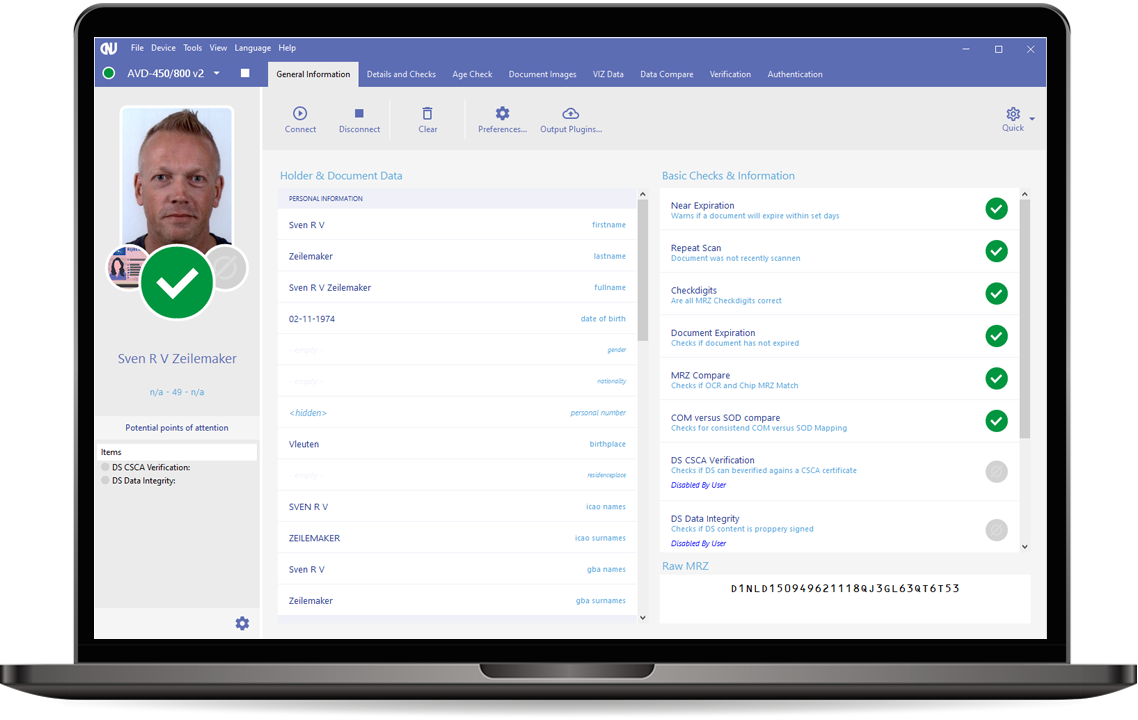Click the large green verification checkmark

(177, 282)
